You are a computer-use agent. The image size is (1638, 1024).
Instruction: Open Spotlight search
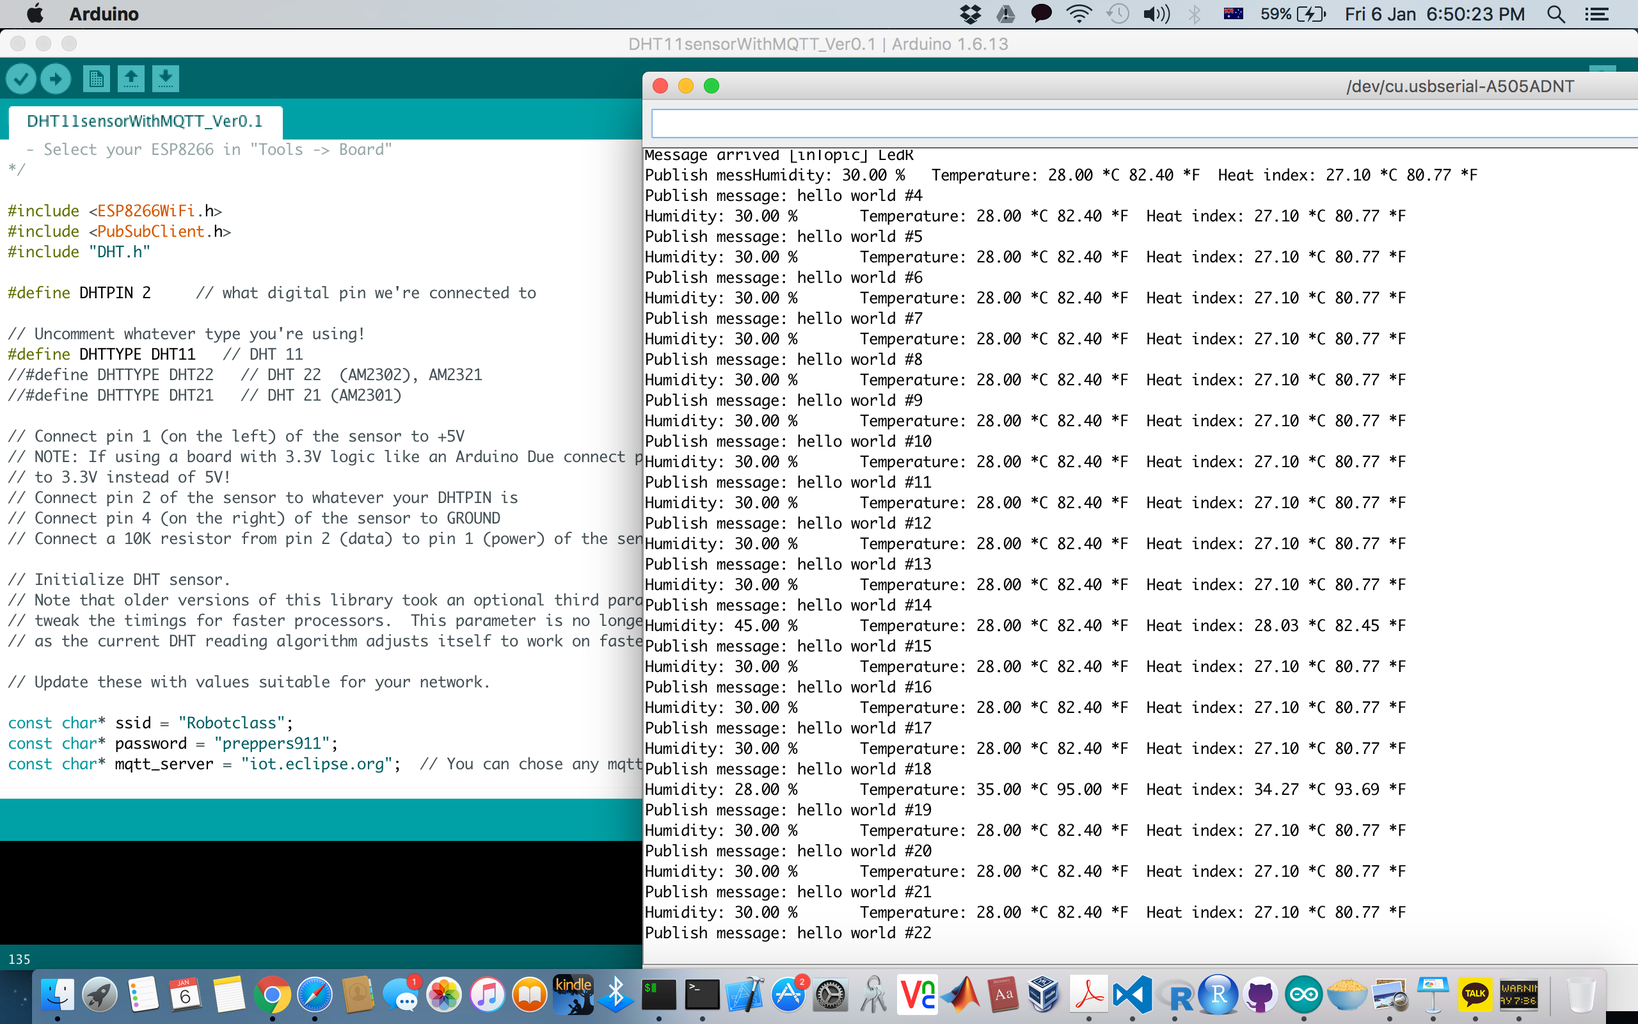pos(1556,14)
